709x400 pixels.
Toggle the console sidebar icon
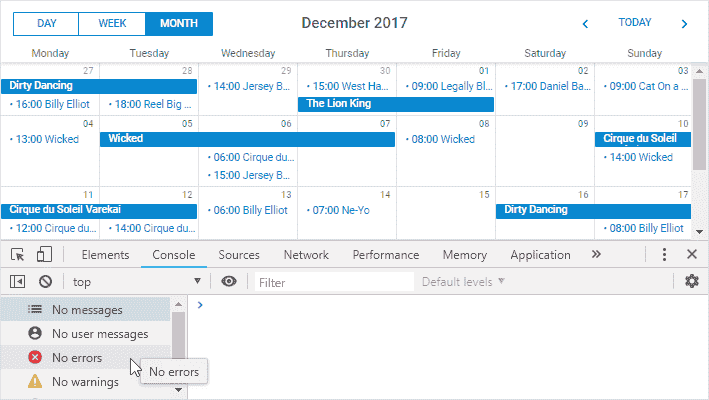17,282
